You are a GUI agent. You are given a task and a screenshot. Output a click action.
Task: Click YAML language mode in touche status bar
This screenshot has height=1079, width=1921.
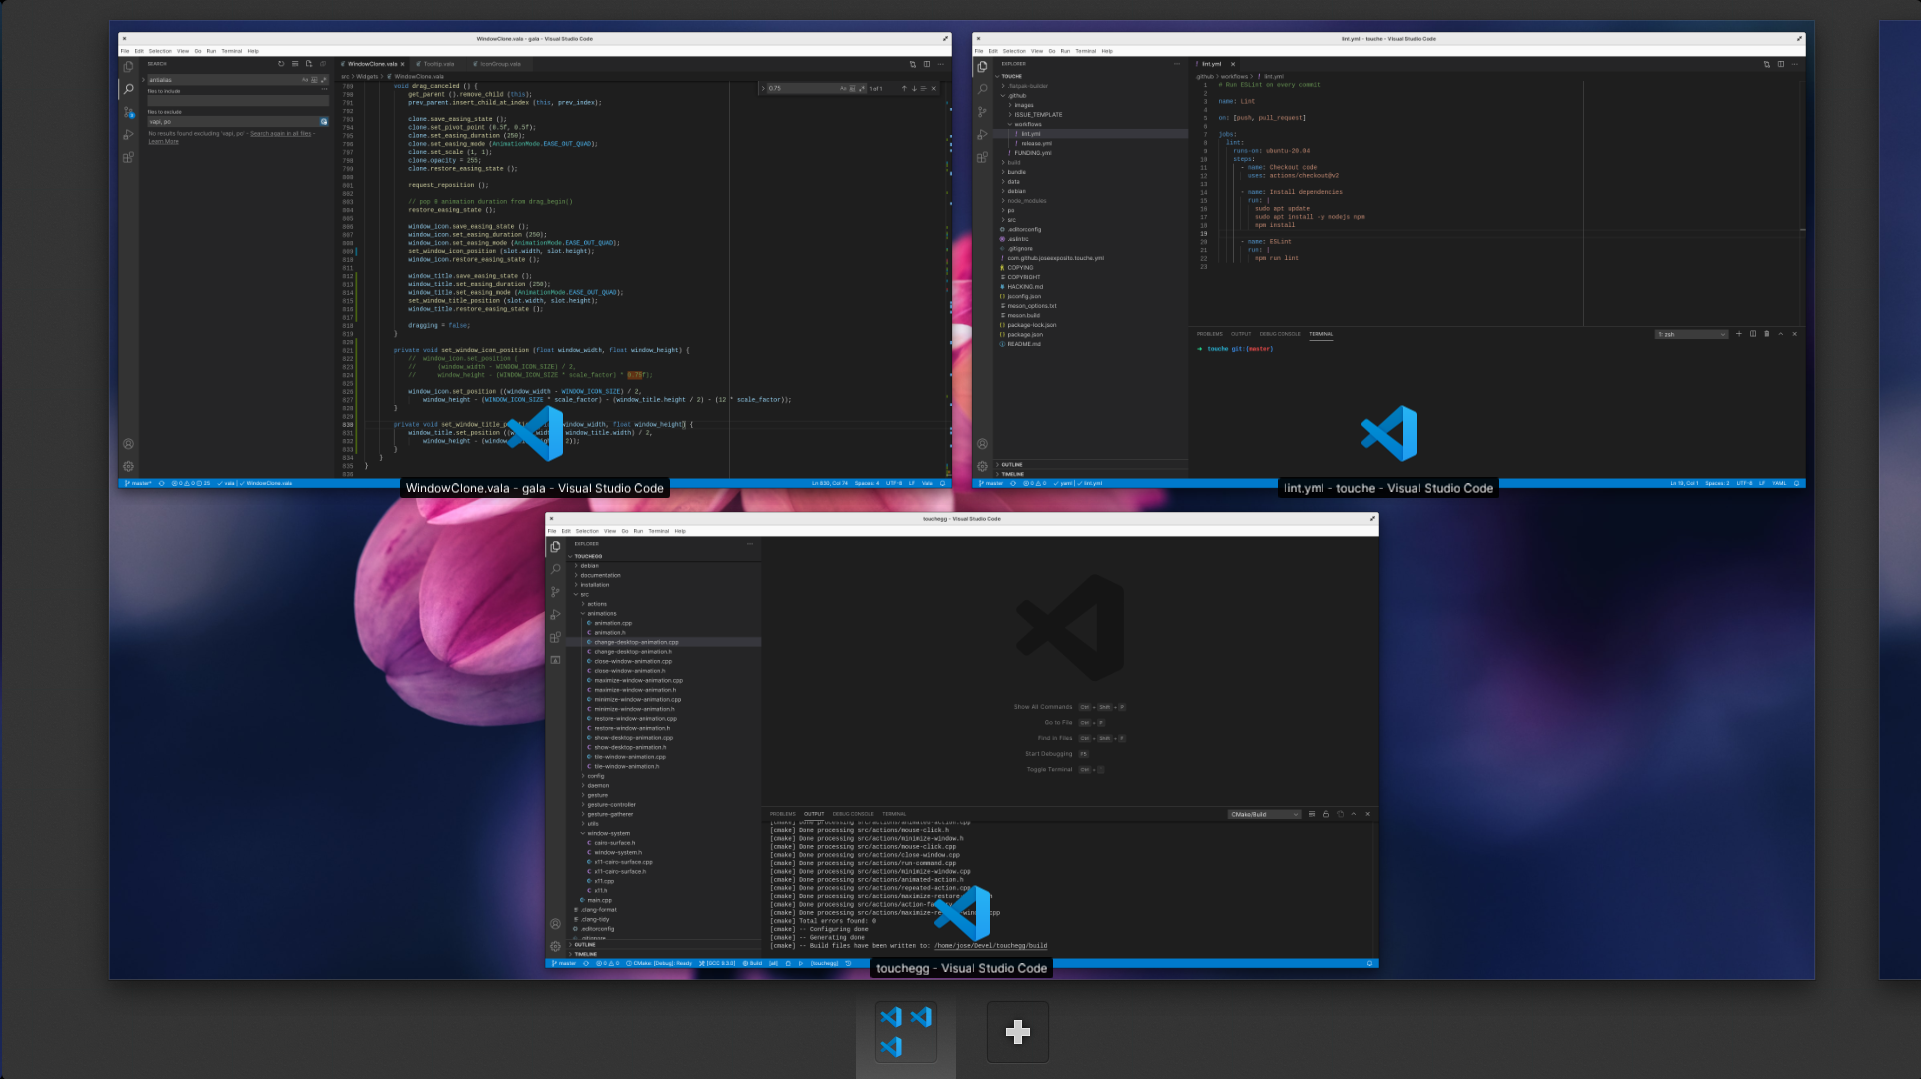[1779, 484]
